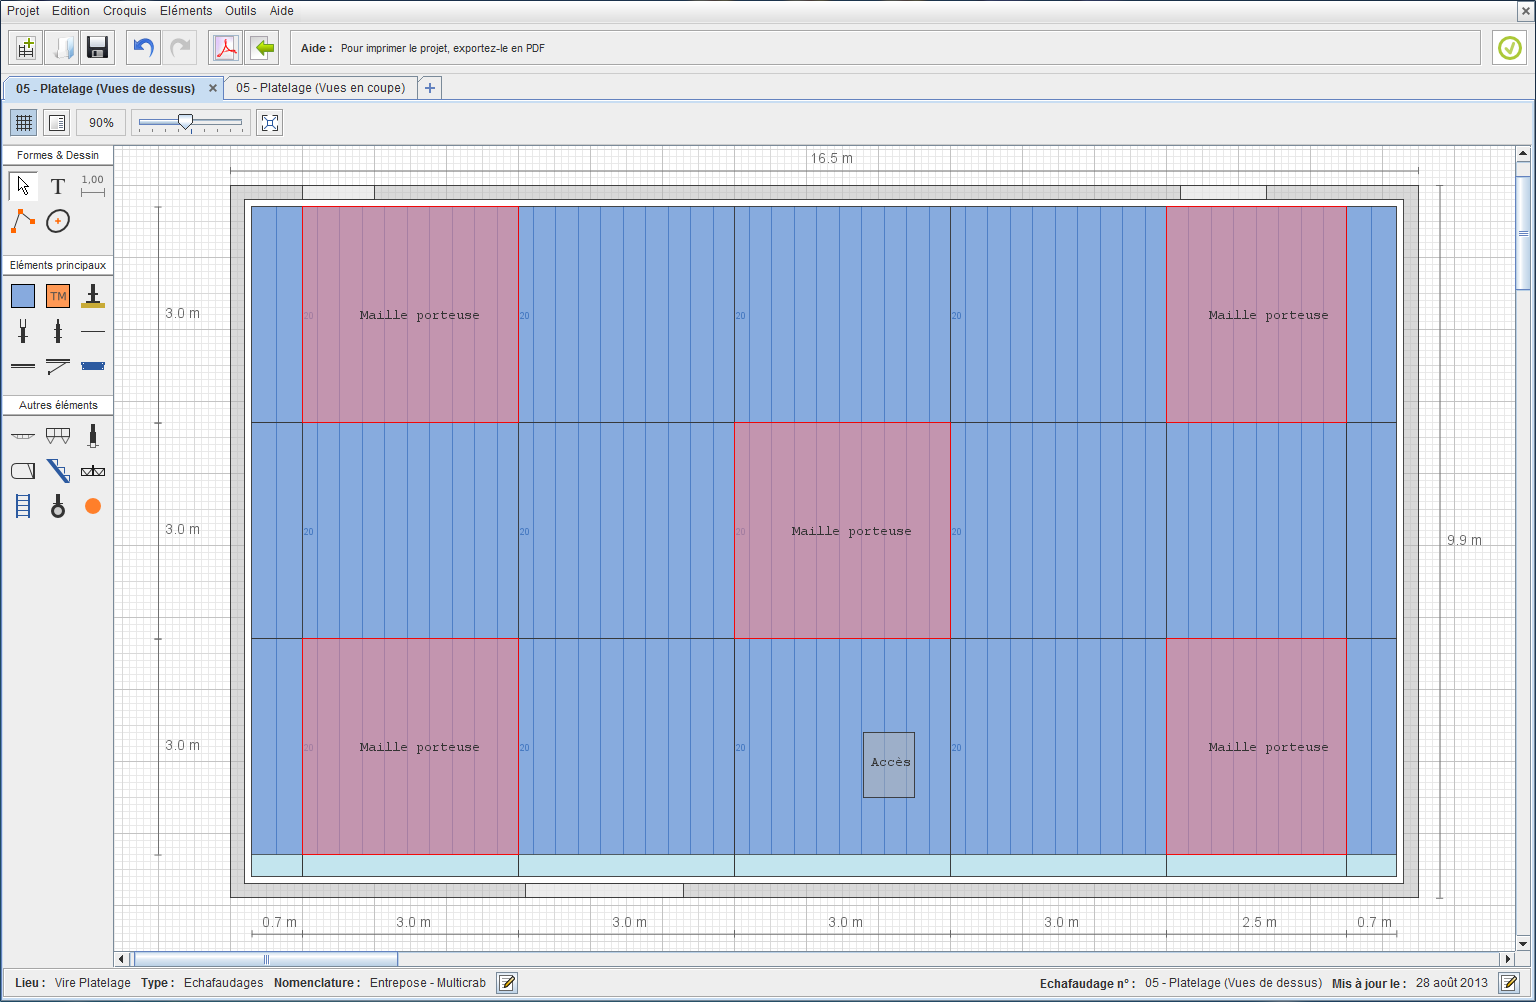Select the base plate element tool
This screenshot has height=1002, width=1536.
click(x=93, y=296)
